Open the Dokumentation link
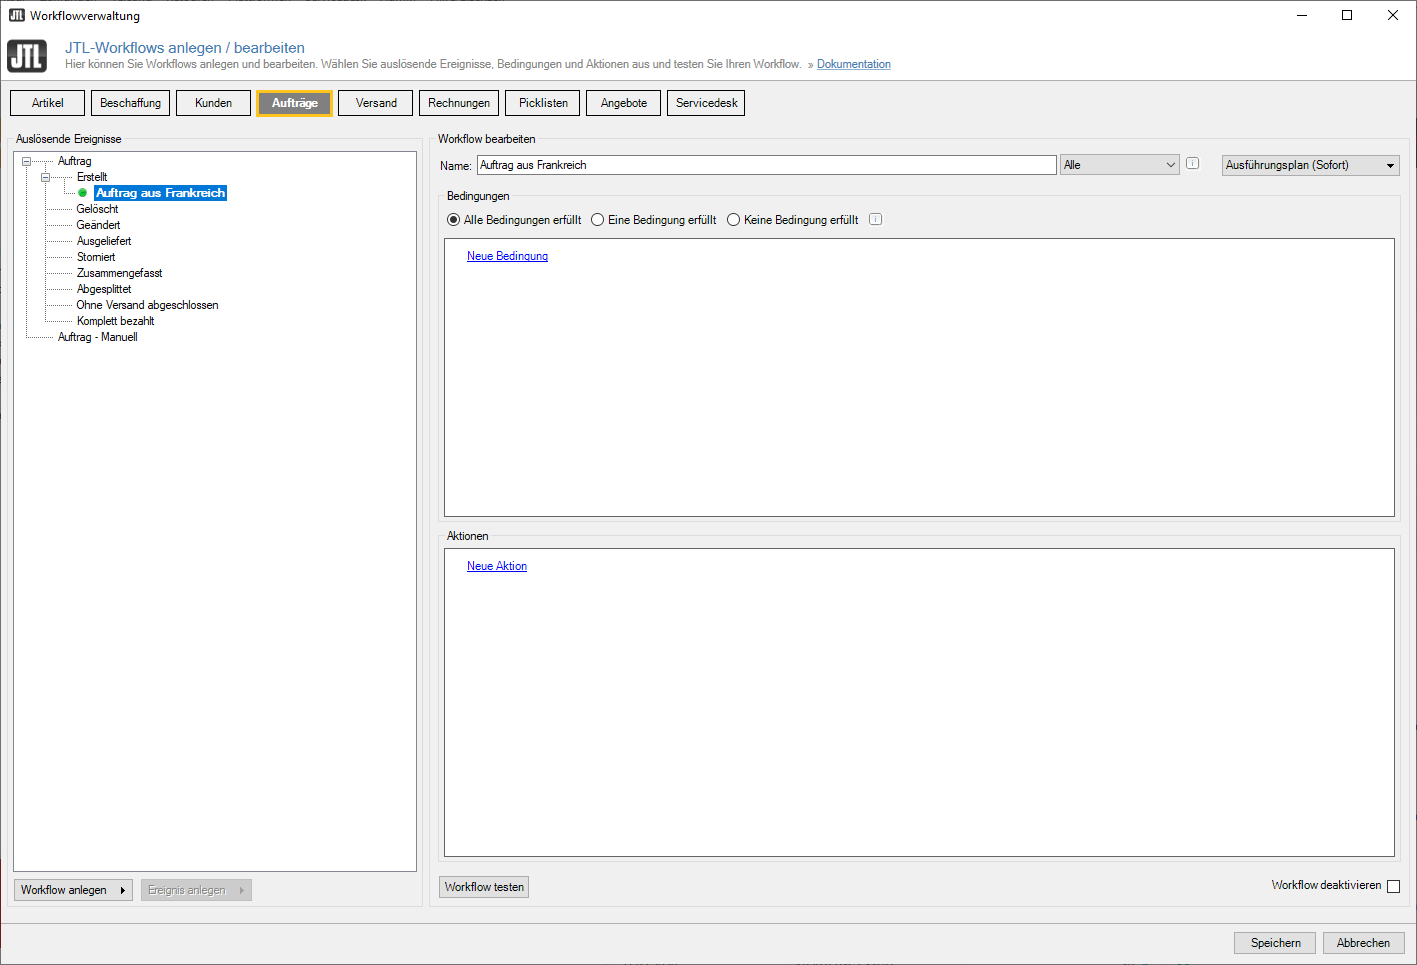The width and height of the screenshot is (1417, 965). (x=854, y=64)
